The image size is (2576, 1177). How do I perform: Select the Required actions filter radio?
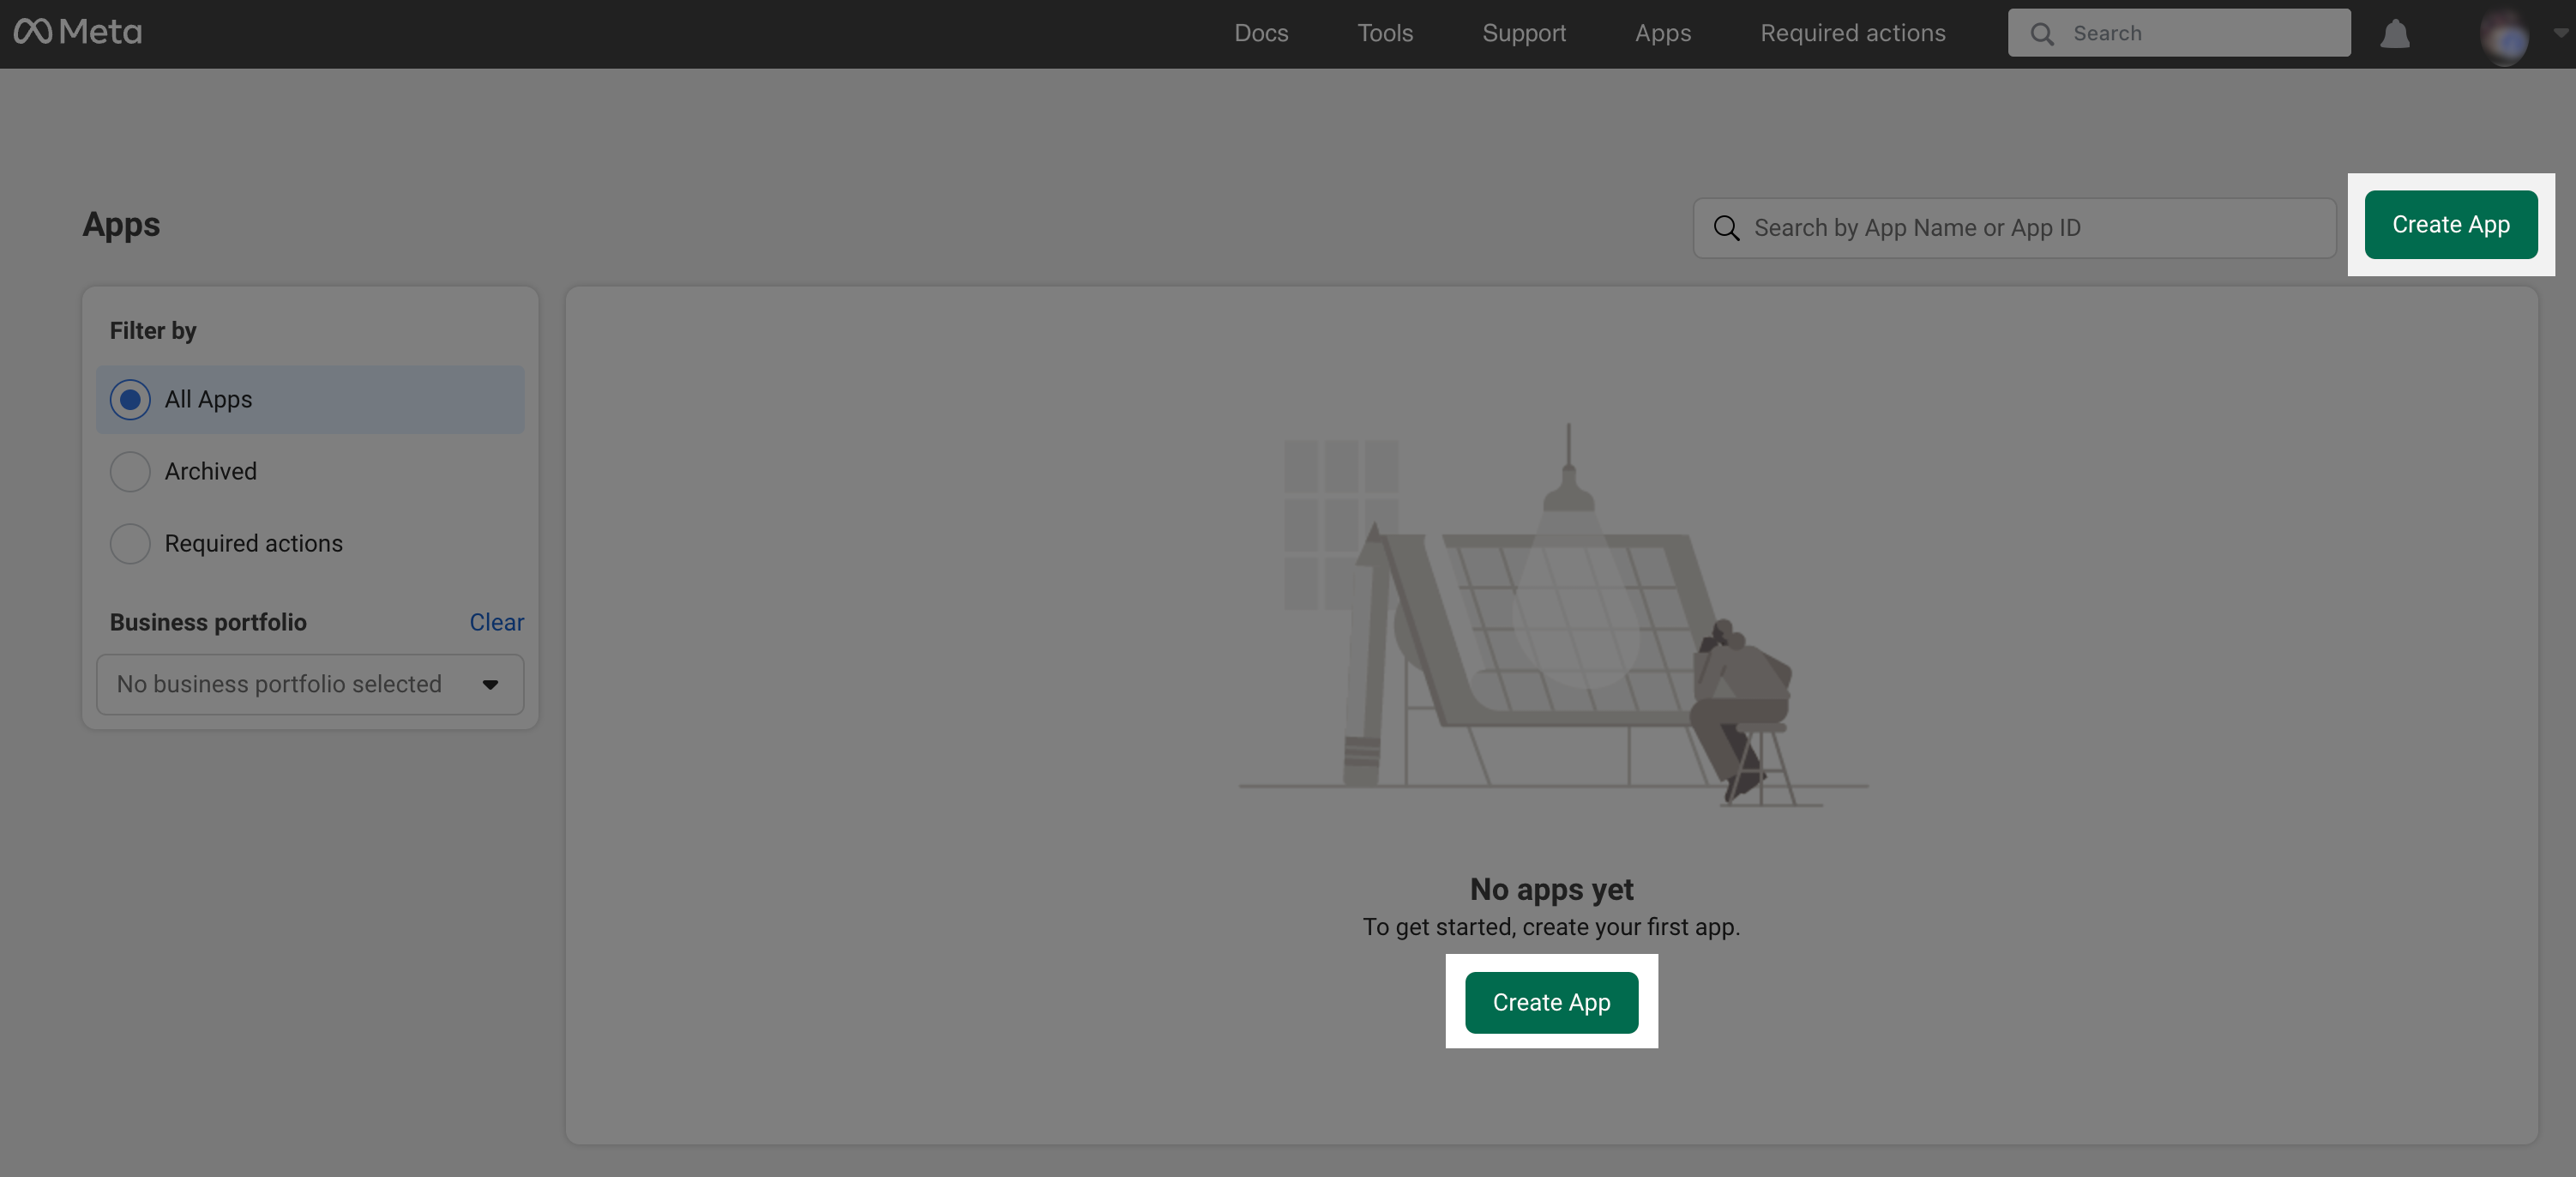click(x=130, y=544)
